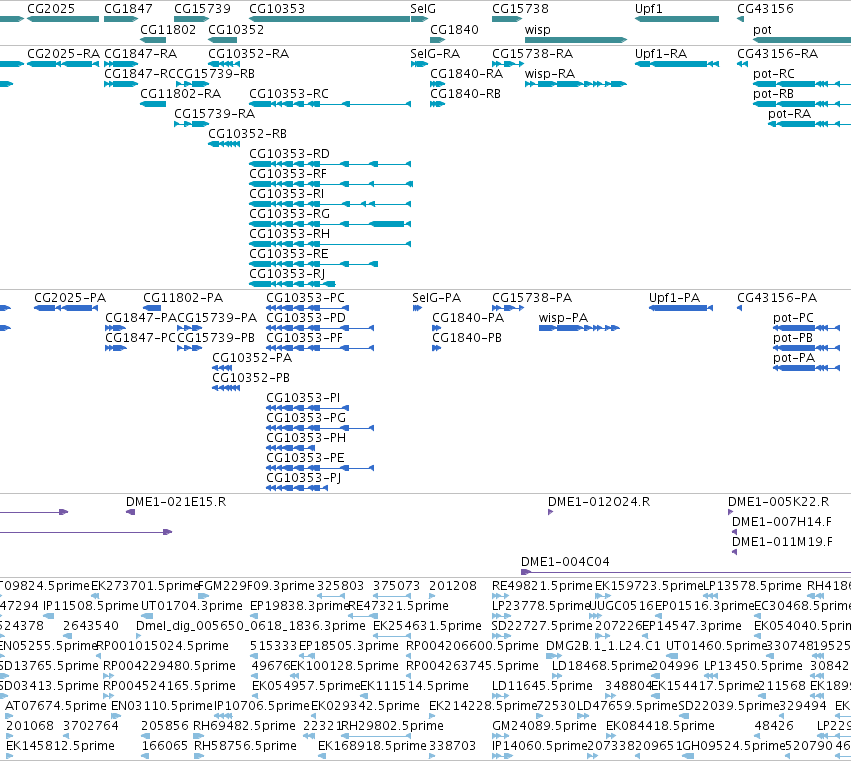The width and height of the screenshot is (851, 761).
Task: Click the CG10352-RA transcript label
Action: [249, 54]
